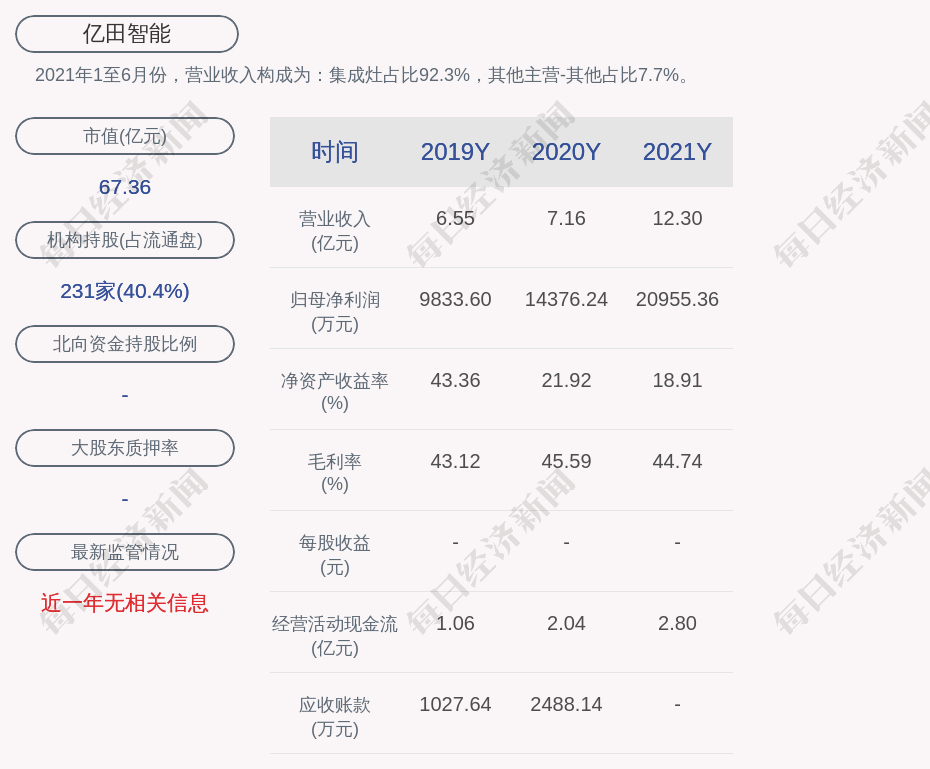Click the 最新监管情况 label
930x769 pixels.
point(125,552)
